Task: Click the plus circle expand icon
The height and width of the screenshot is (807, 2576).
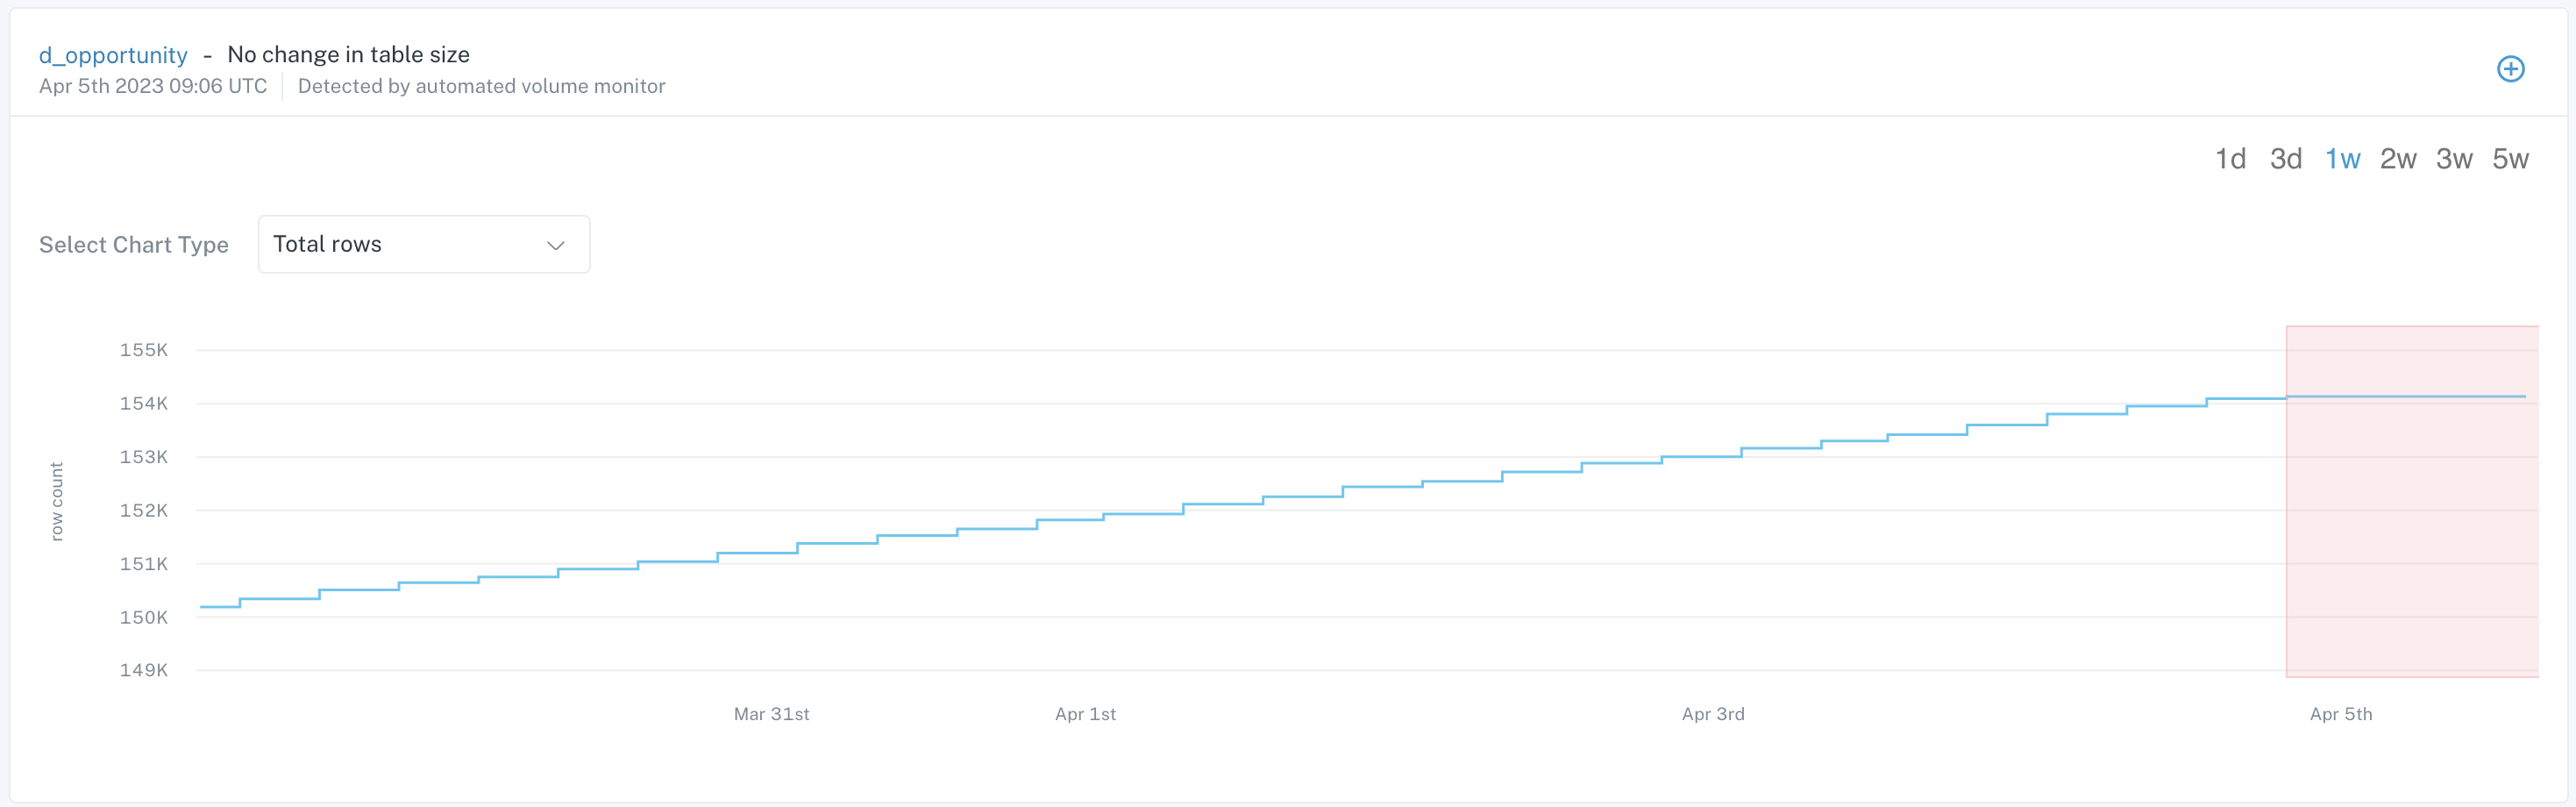Action: tap(2510, 69)
